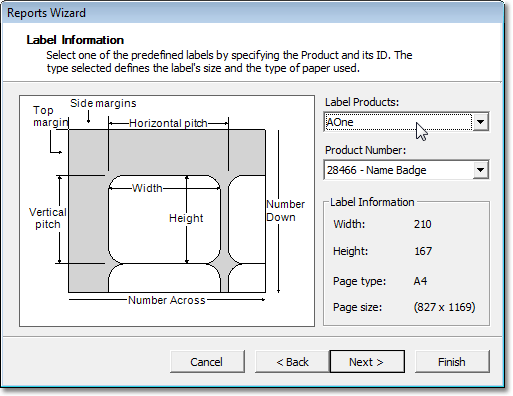Click the Number Across diagram label

point(167,300)
